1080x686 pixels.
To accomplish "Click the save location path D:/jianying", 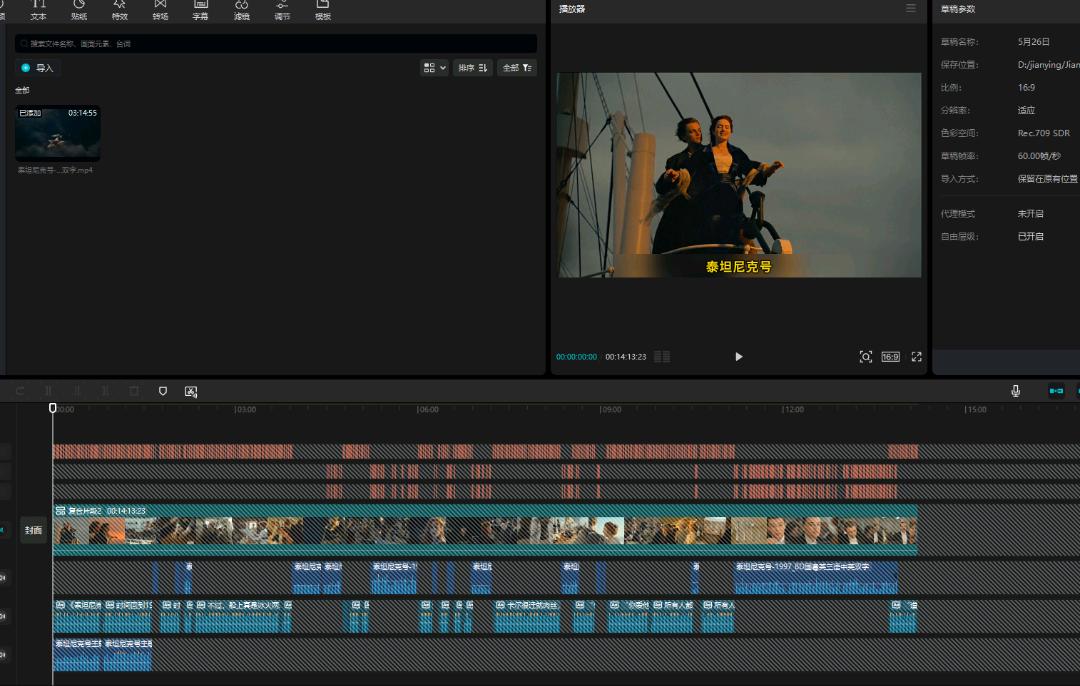I will coord(1048,65).
